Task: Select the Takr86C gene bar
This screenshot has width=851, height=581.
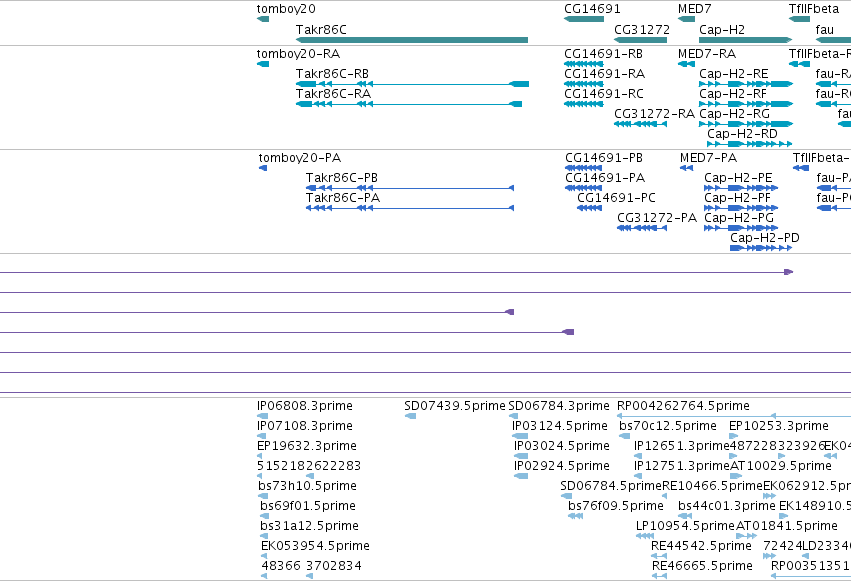Action: (x=412, y=40)
